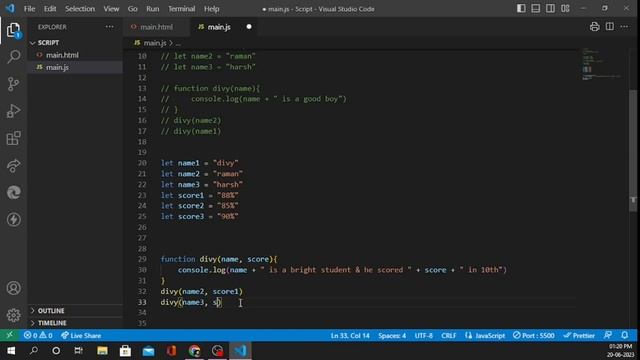Open errors and warnings in status bar
This screenshot has height=360, width=640.
(38, 336)
